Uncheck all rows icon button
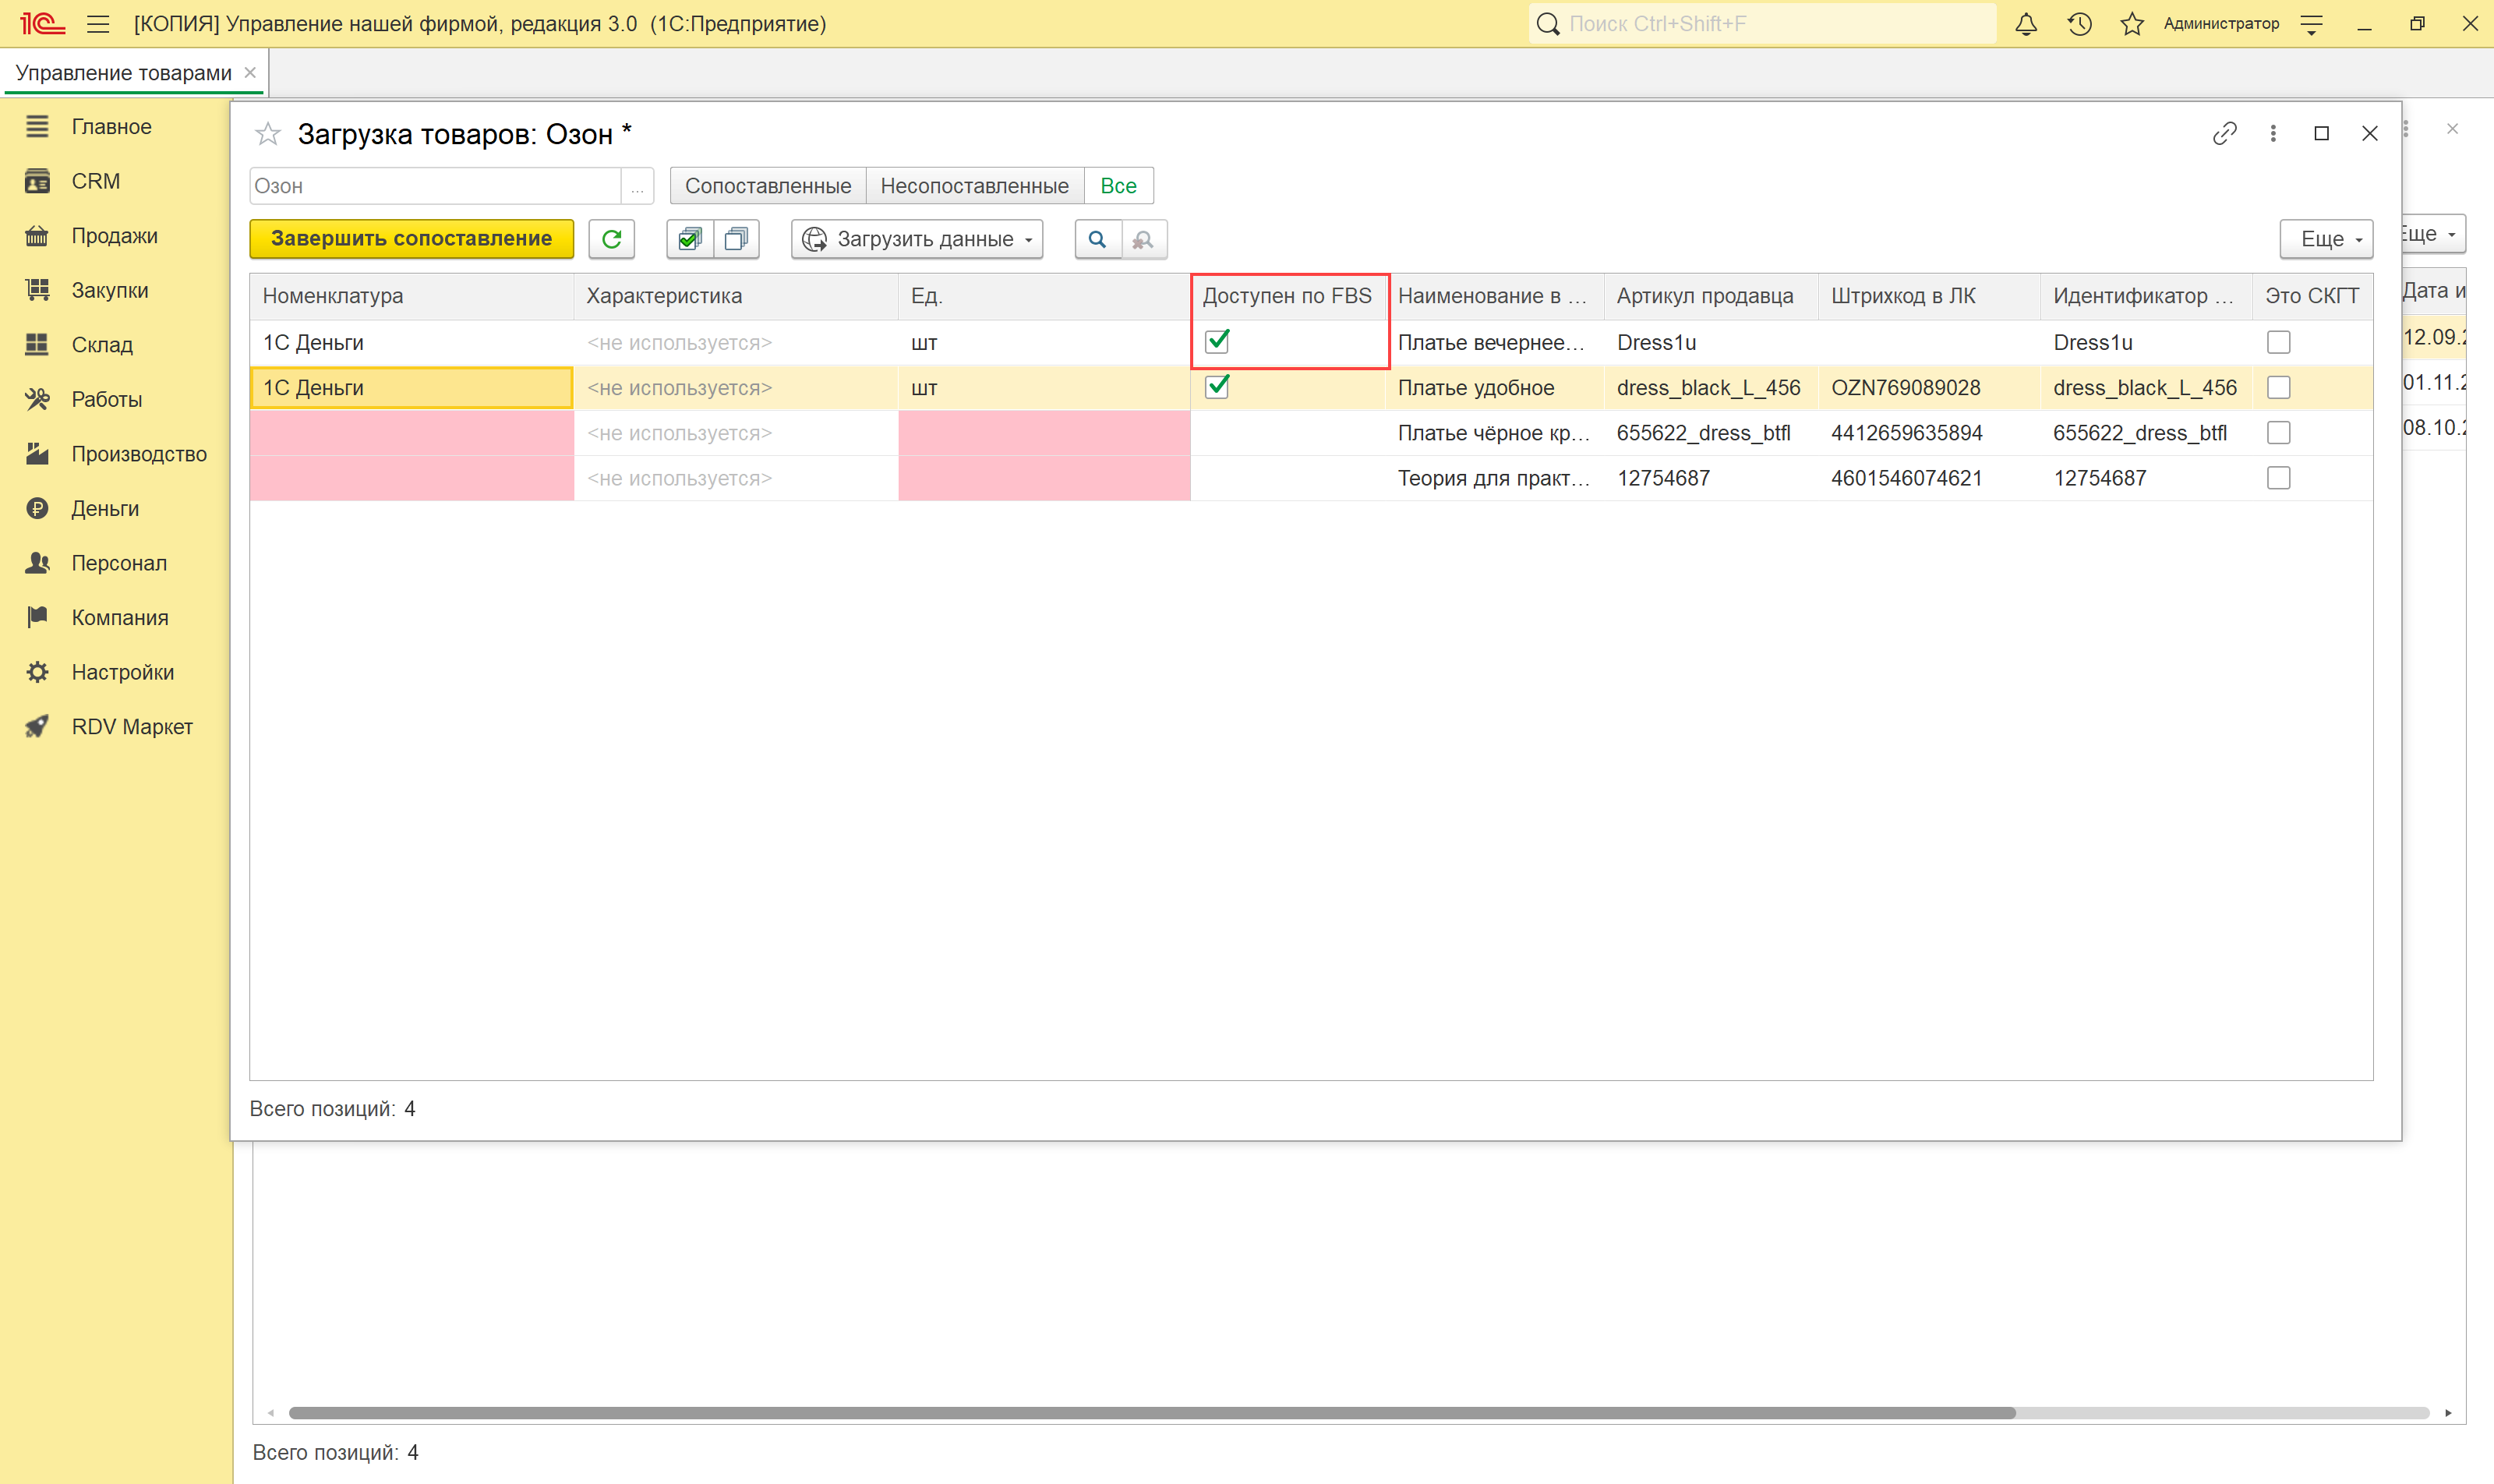 point(736,239)
